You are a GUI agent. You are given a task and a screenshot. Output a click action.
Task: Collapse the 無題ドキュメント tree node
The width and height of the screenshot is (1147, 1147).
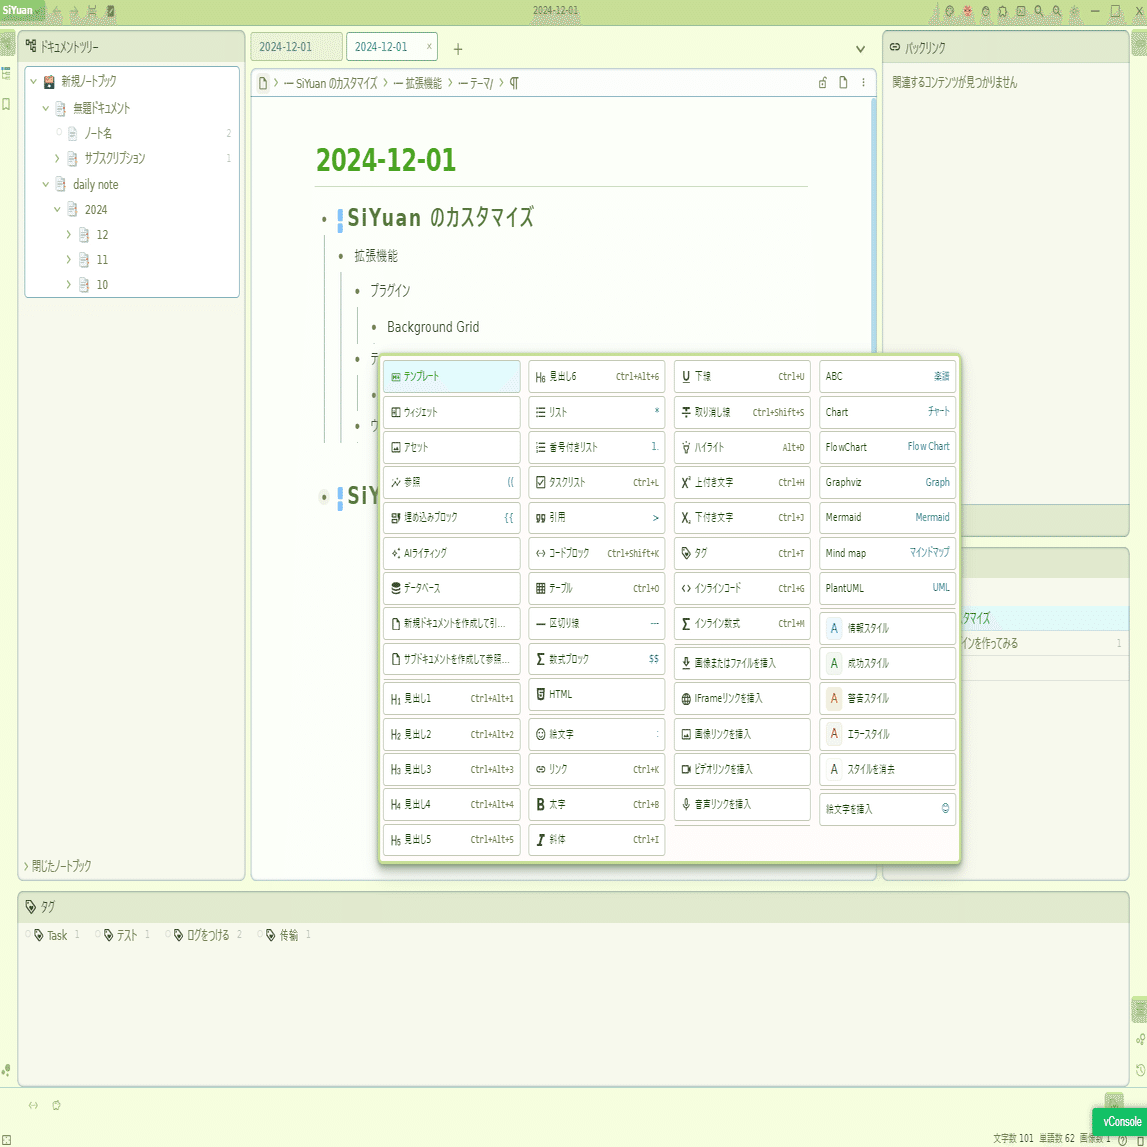(45, 108)
